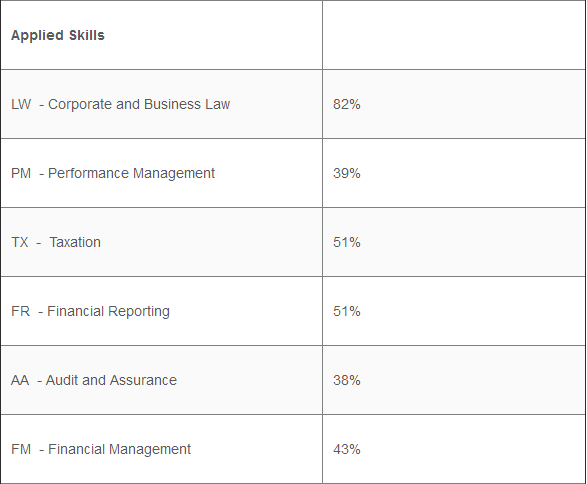The height and width of the screenshot is (484, 587).
Task: Click the FM paper code
Action: coord(21,449)
